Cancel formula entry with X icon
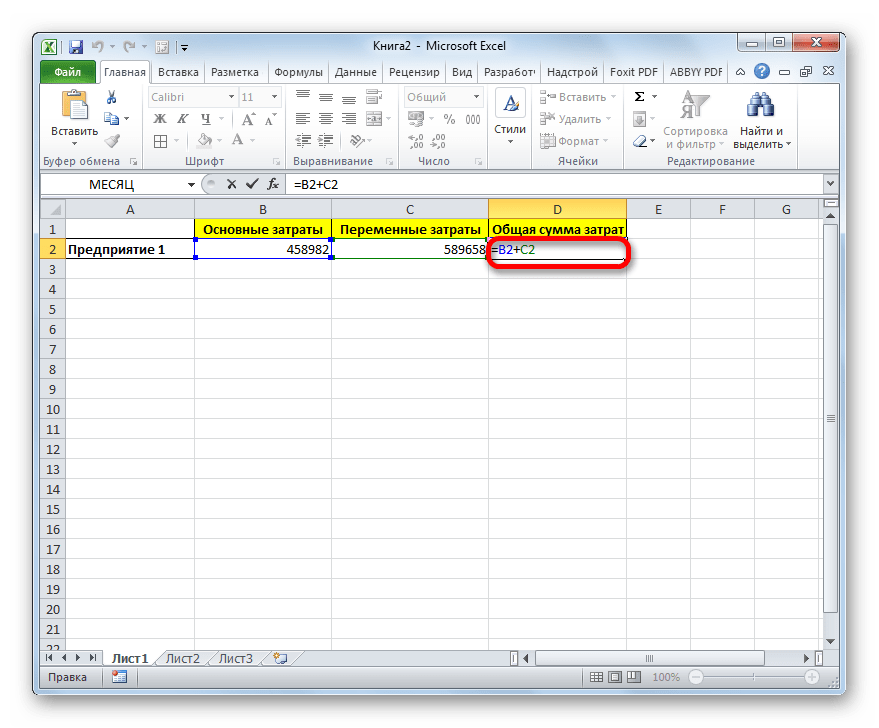This screenshot has height=728, width=879. (232, 185)
